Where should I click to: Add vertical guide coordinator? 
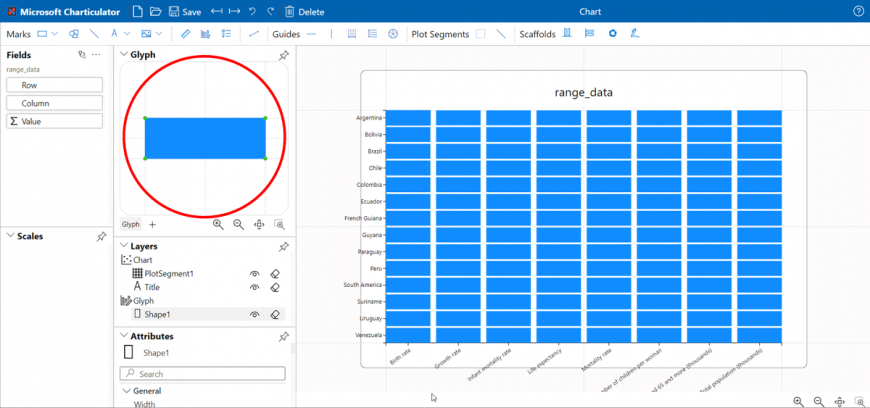point(352,34)
